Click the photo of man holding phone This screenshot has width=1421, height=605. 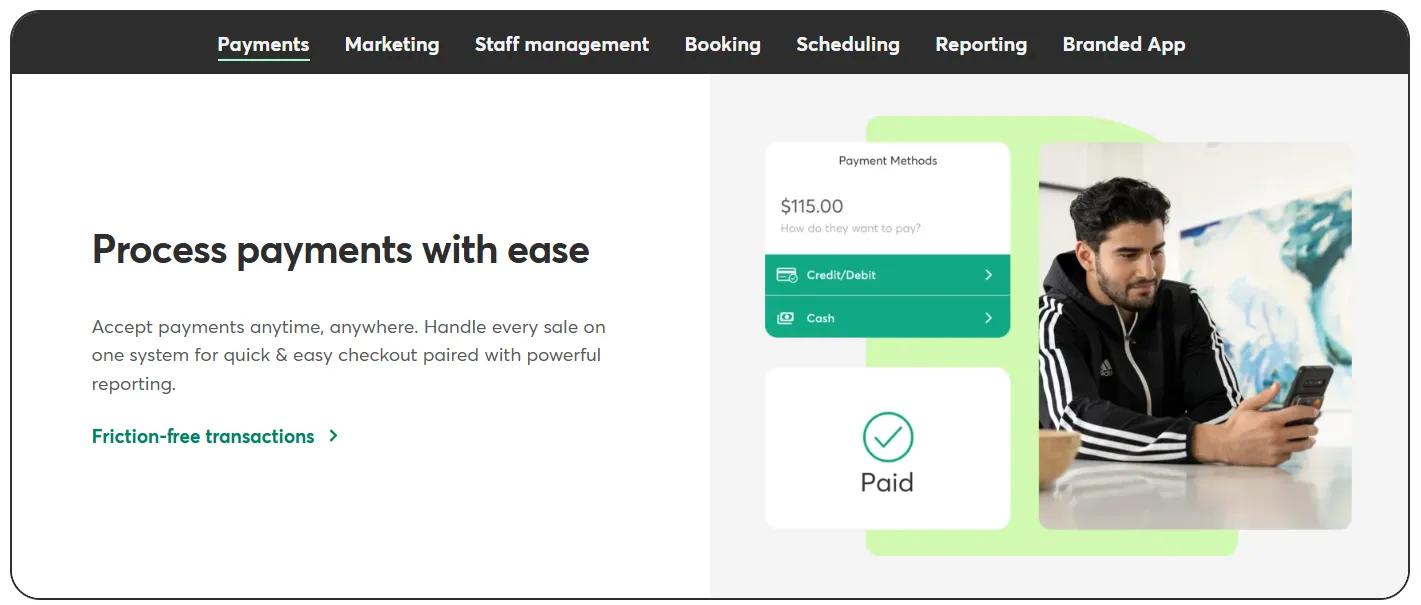(1194, 335)
